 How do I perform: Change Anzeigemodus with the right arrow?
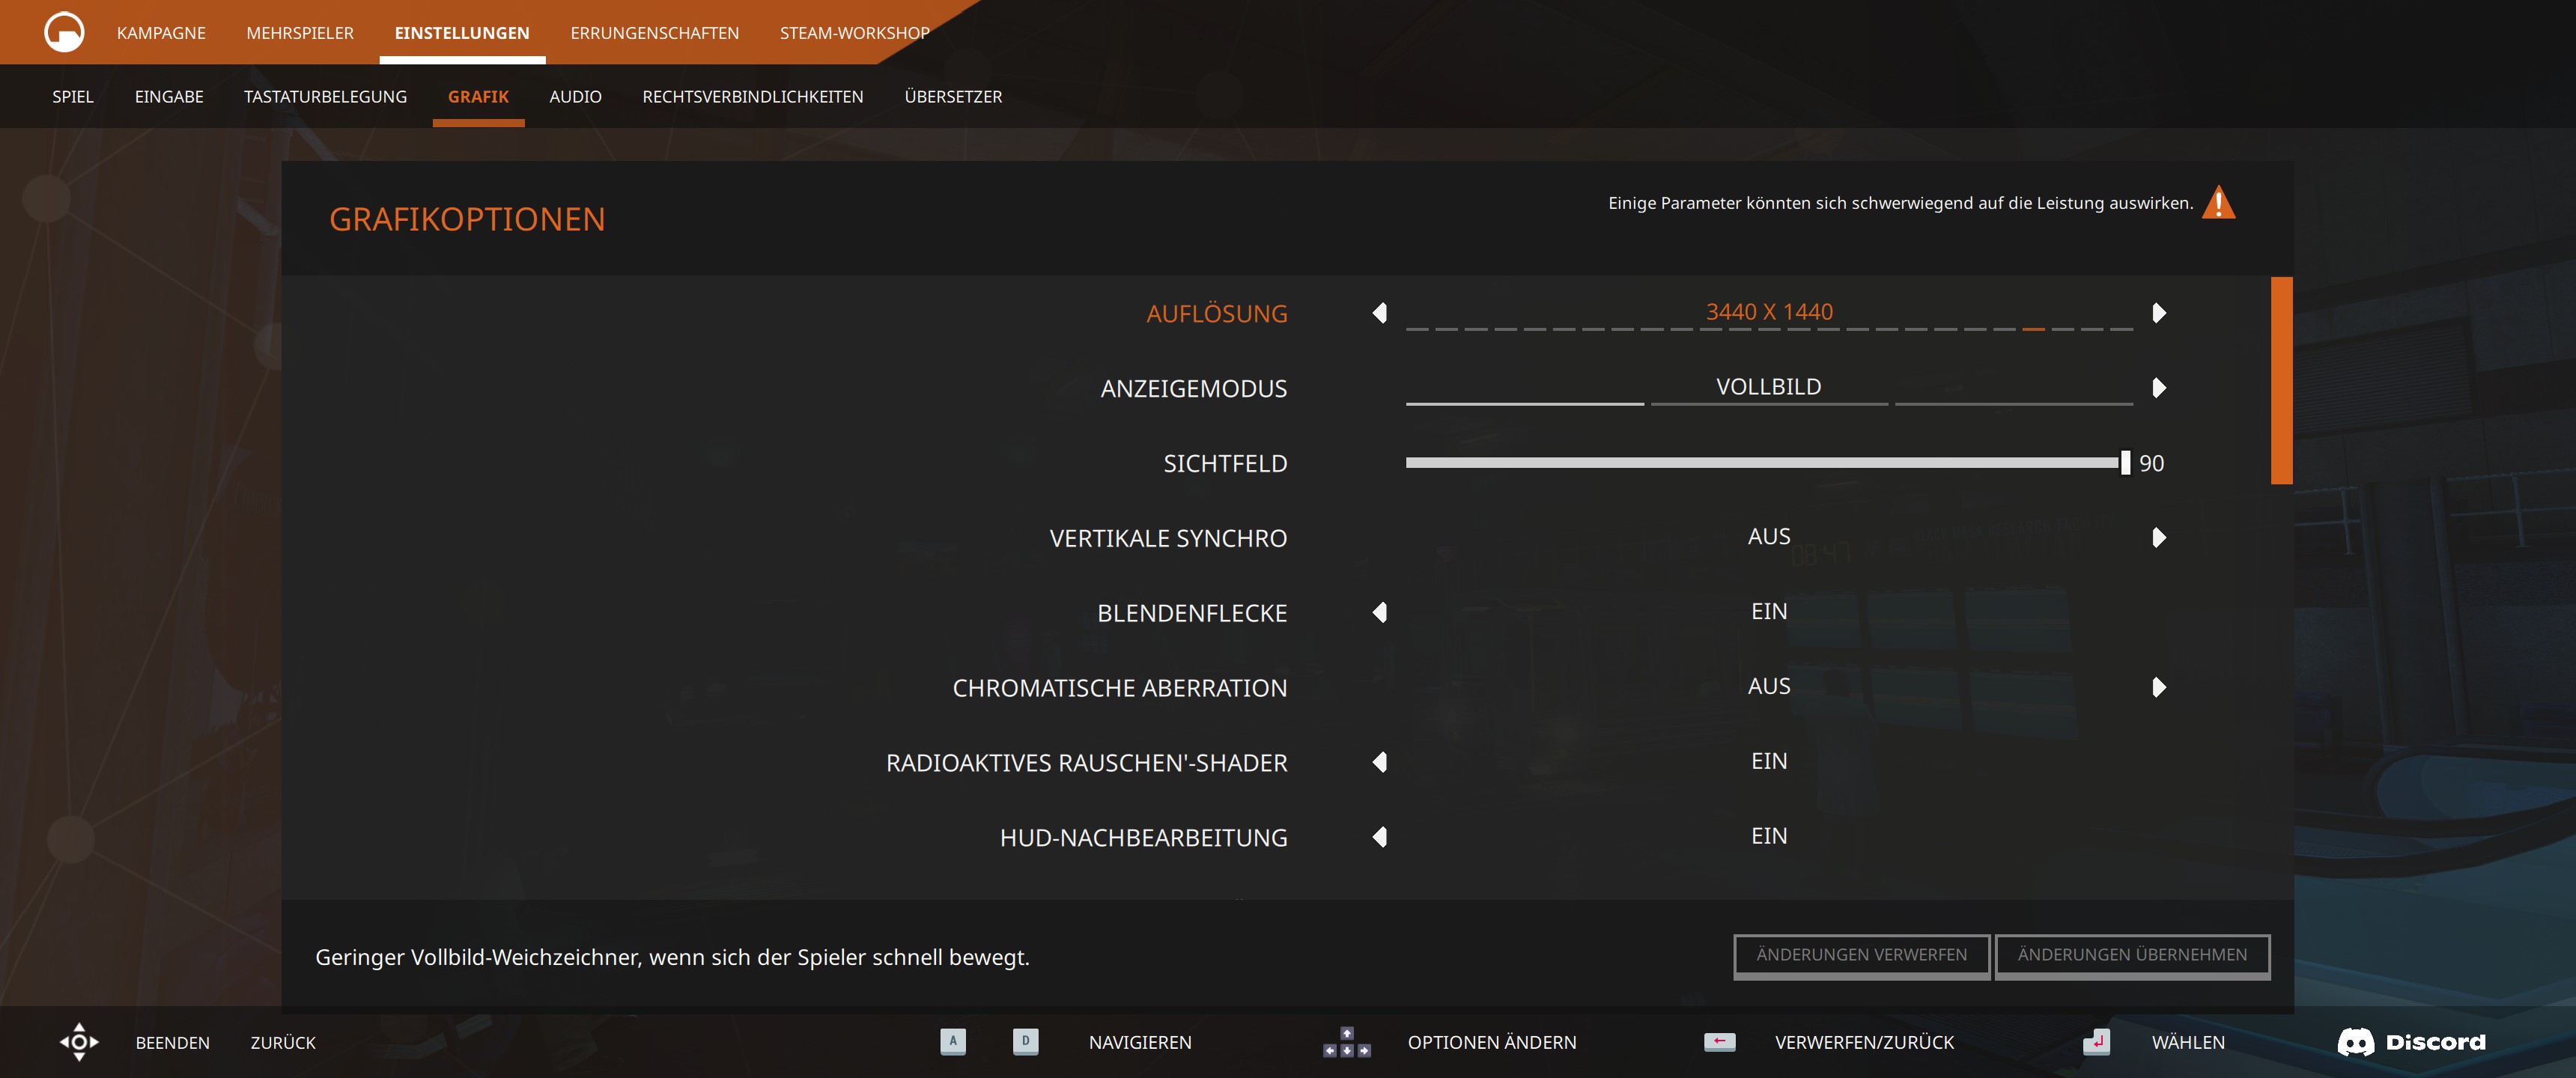(x=2158, y=388)
